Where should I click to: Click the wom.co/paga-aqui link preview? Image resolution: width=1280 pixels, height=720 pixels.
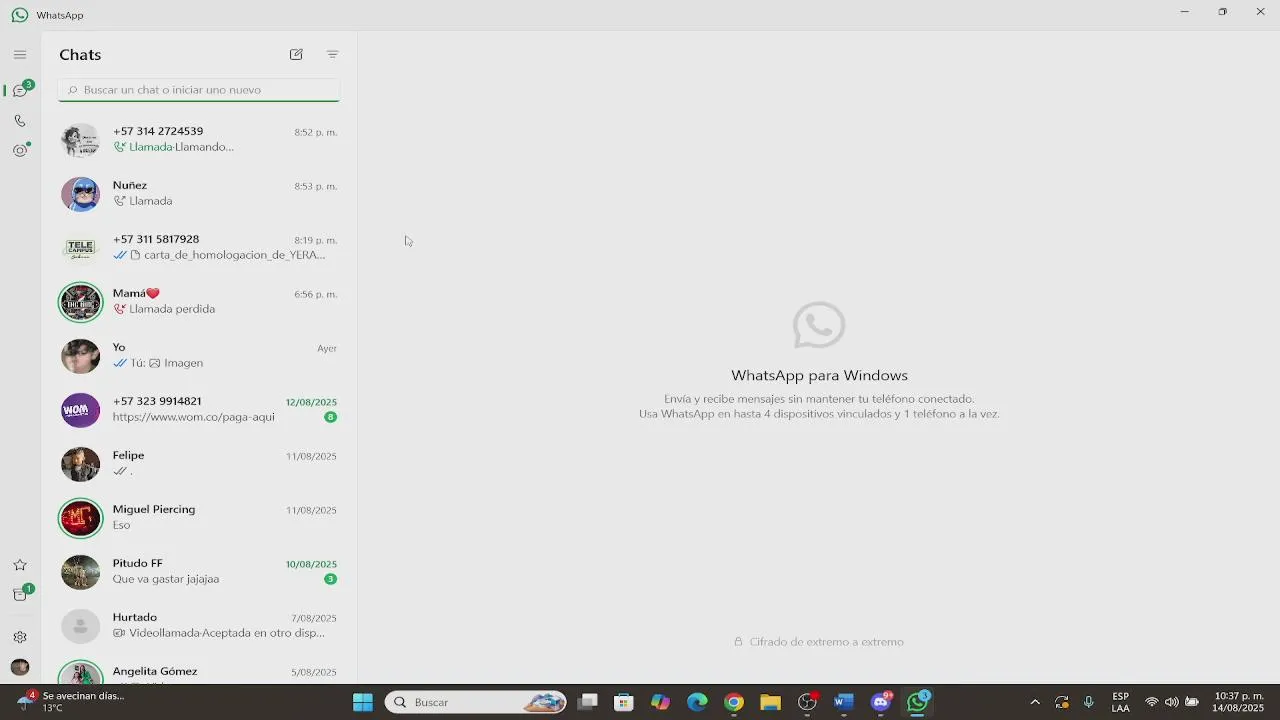(x=193, y=417)
